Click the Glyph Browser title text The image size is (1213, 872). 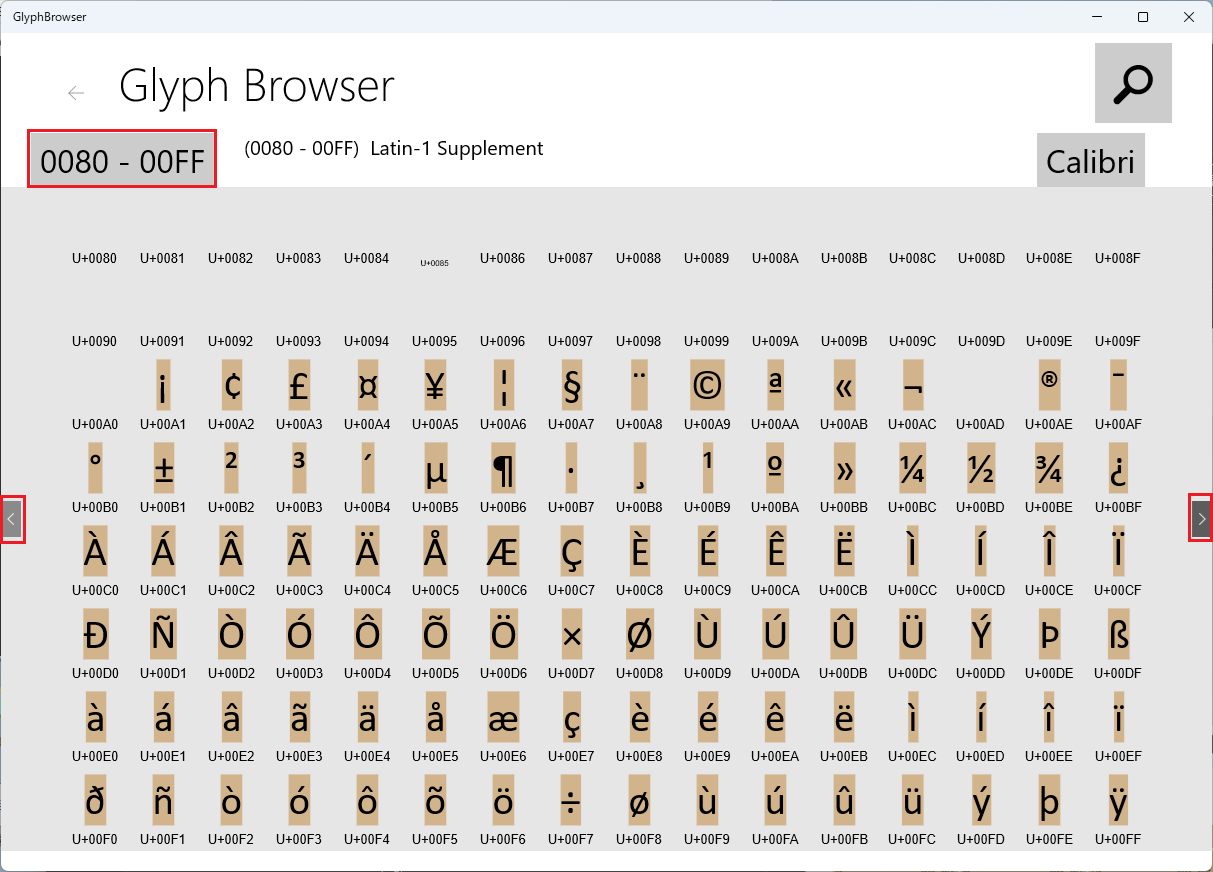click(x=257, y=87)
